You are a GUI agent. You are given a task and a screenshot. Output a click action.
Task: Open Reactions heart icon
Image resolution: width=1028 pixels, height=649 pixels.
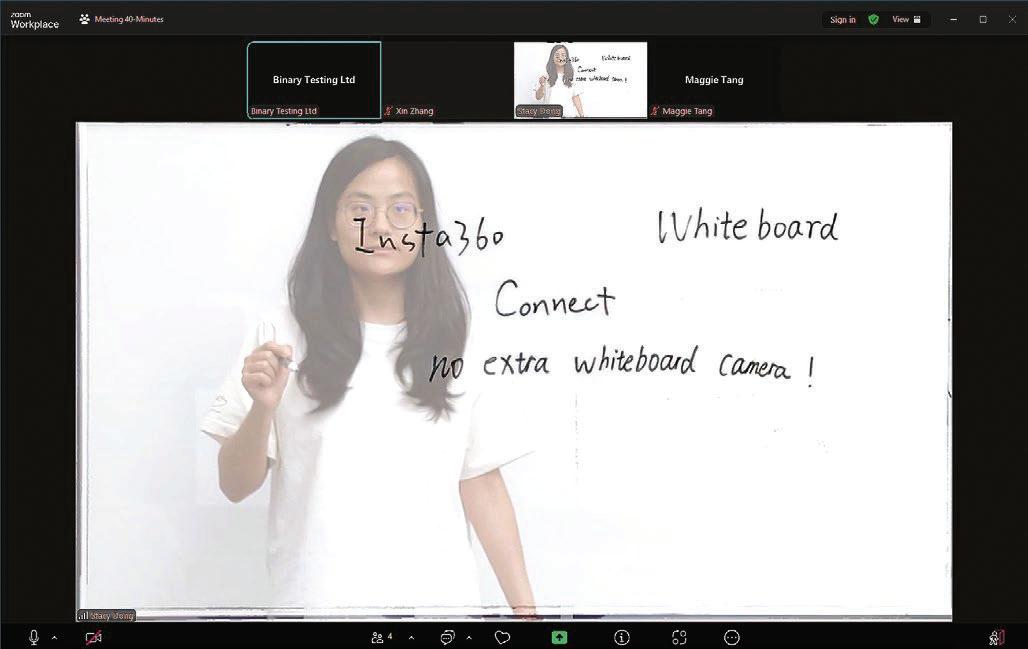click(502, 637)
